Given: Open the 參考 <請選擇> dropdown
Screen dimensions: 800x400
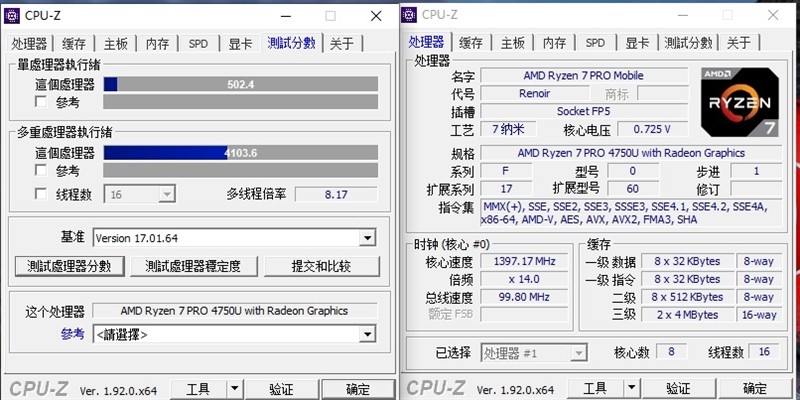Looking at the screenshot, I should (235, 335).
